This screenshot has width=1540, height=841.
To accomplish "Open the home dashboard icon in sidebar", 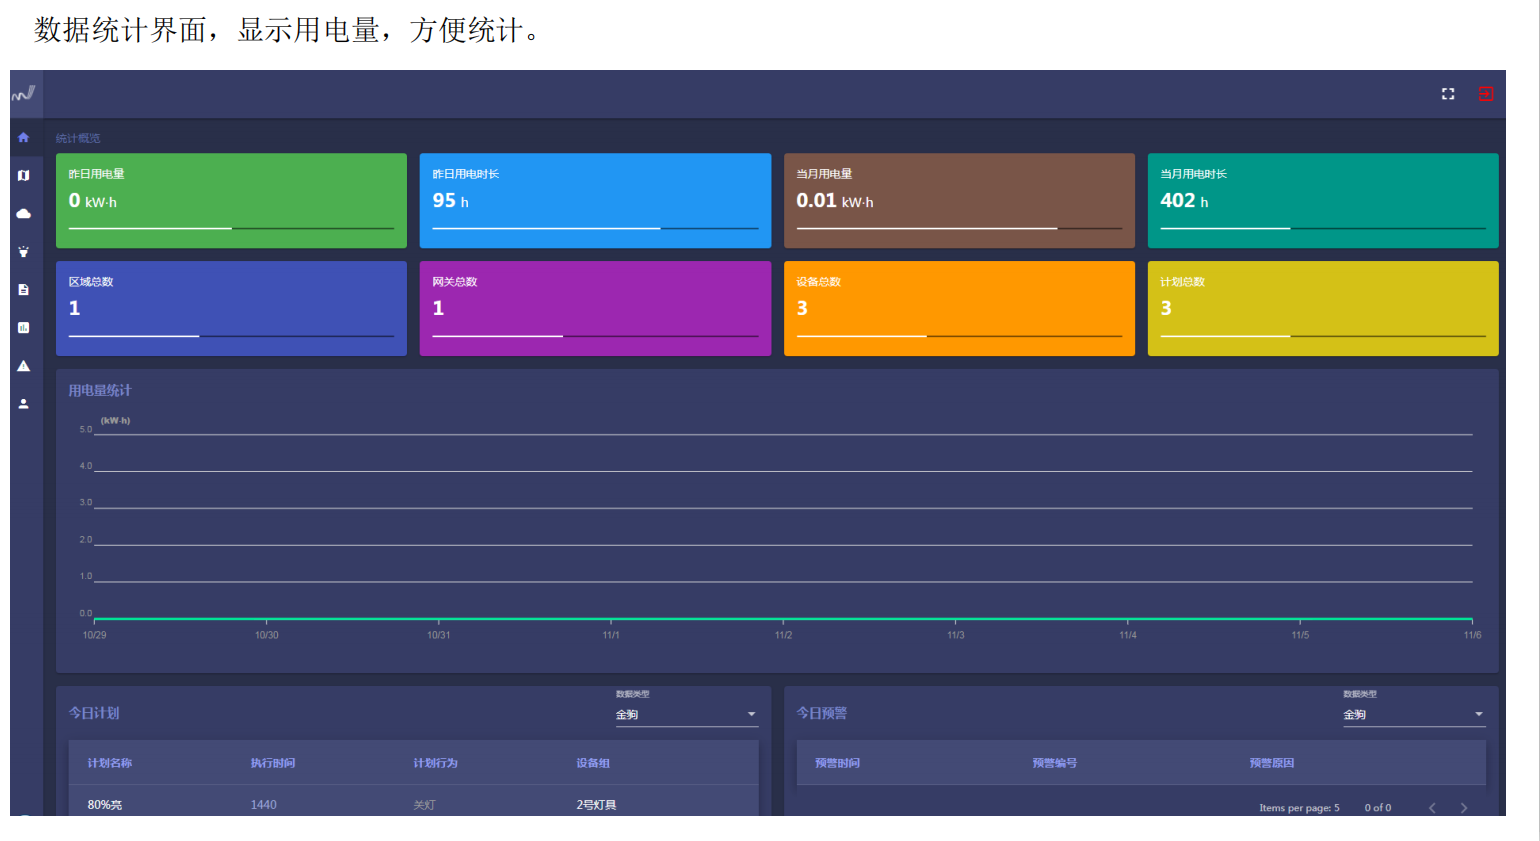I will coord(23,138).
